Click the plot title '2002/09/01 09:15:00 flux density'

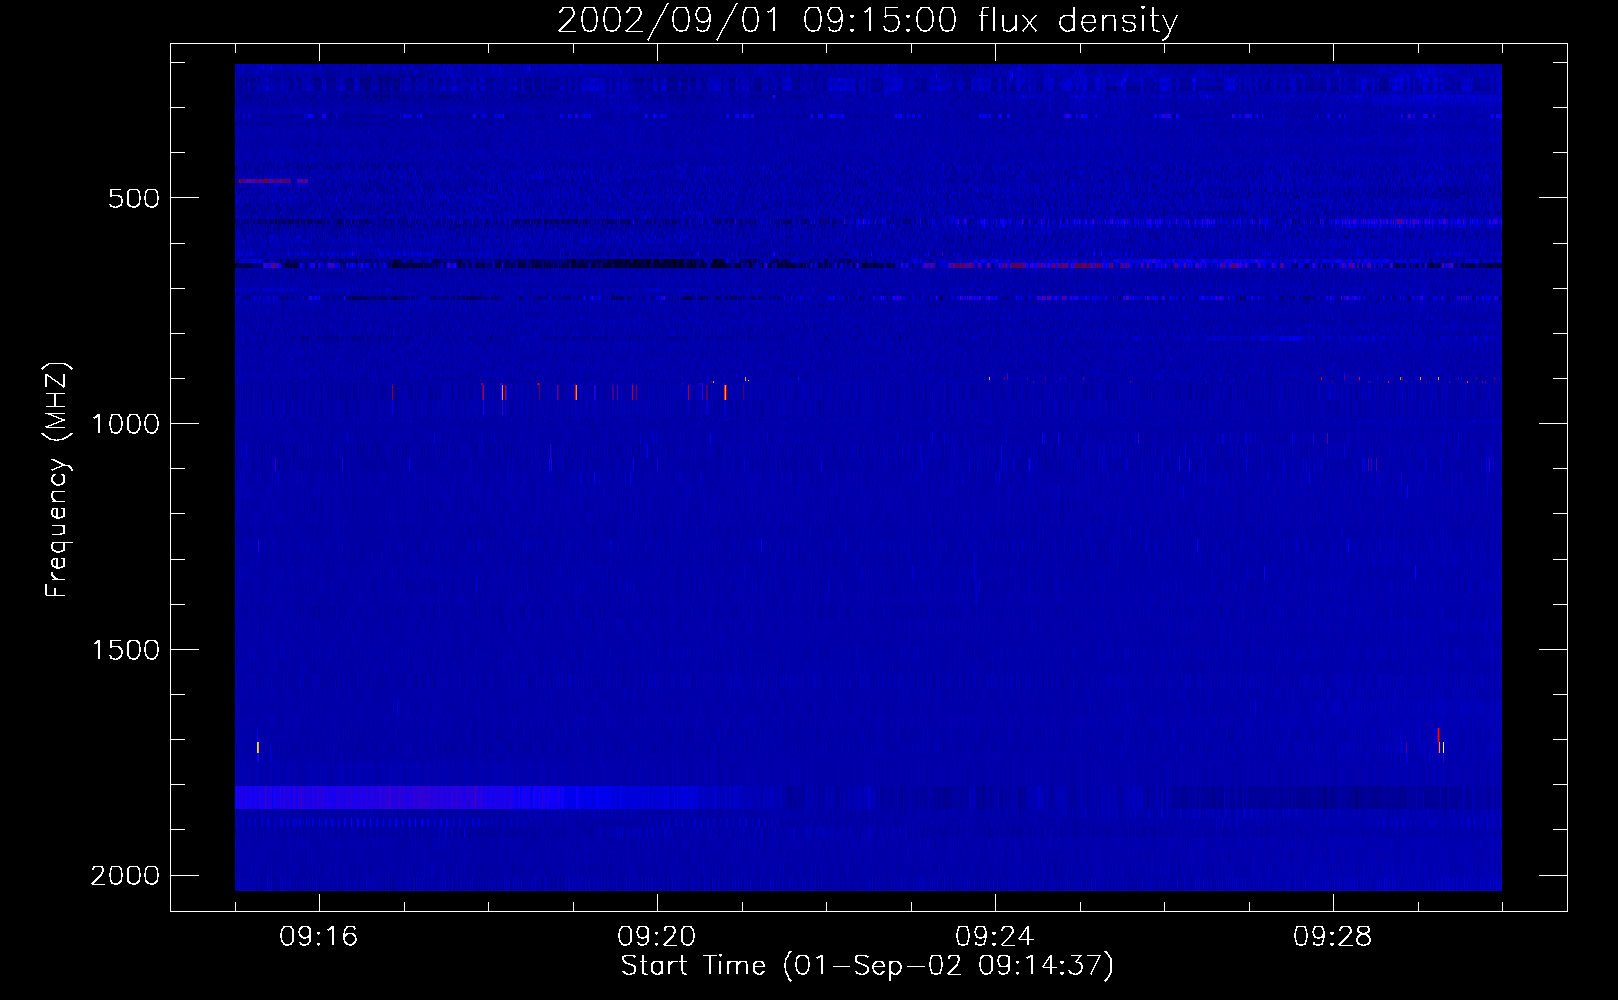(867, 20)
